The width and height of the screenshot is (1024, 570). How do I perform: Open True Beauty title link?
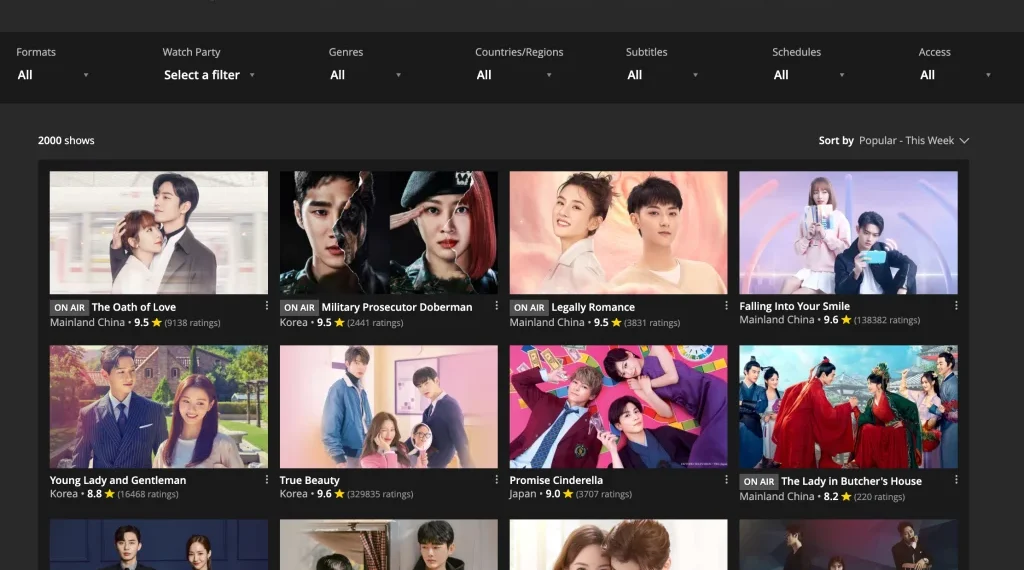310,480
